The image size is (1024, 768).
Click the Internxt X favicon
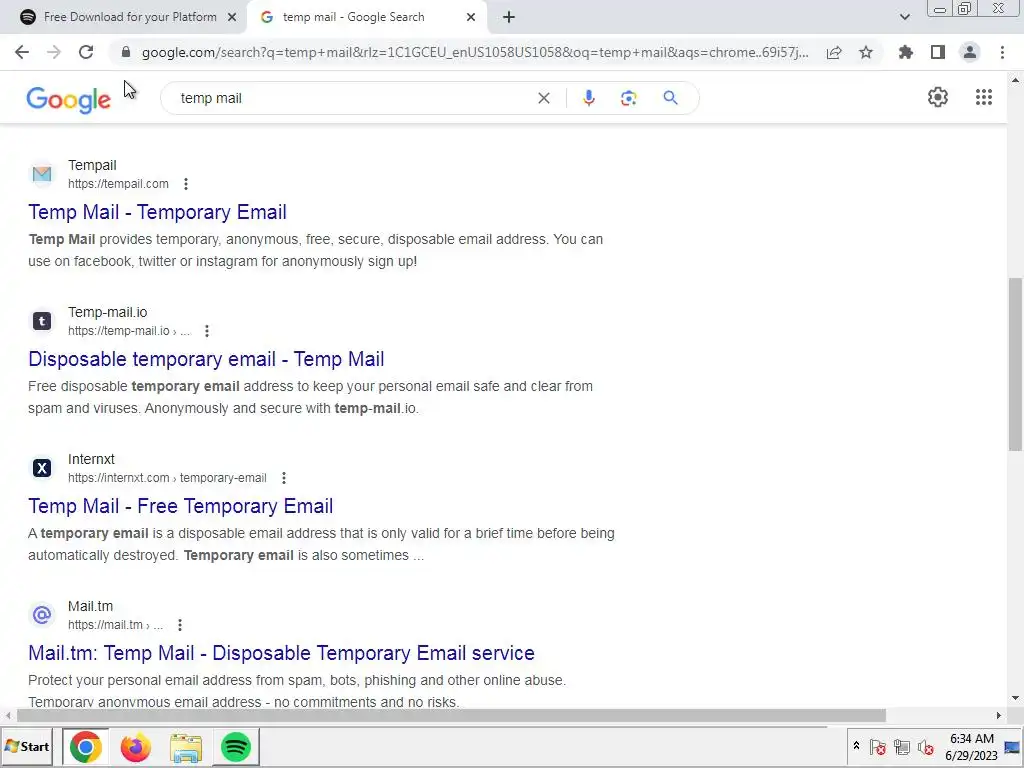coord(42,468)
